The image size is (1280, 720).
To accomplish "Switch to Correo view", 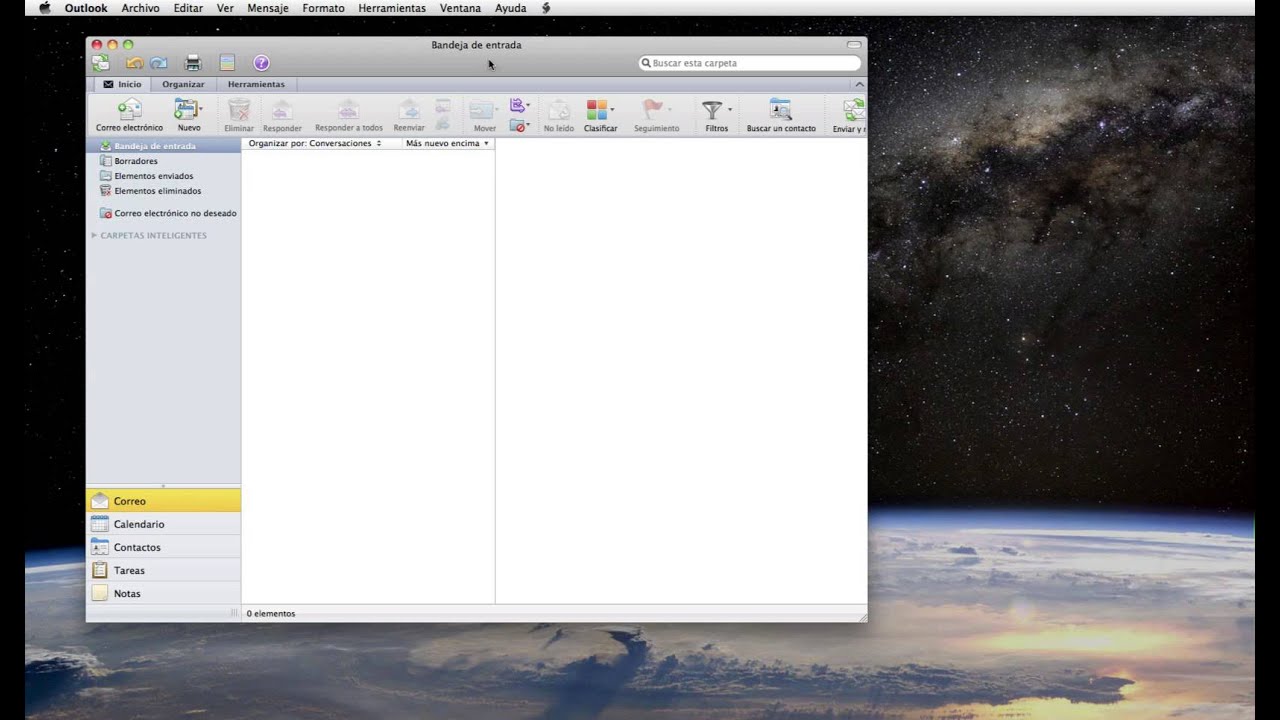I will point(163,501).
